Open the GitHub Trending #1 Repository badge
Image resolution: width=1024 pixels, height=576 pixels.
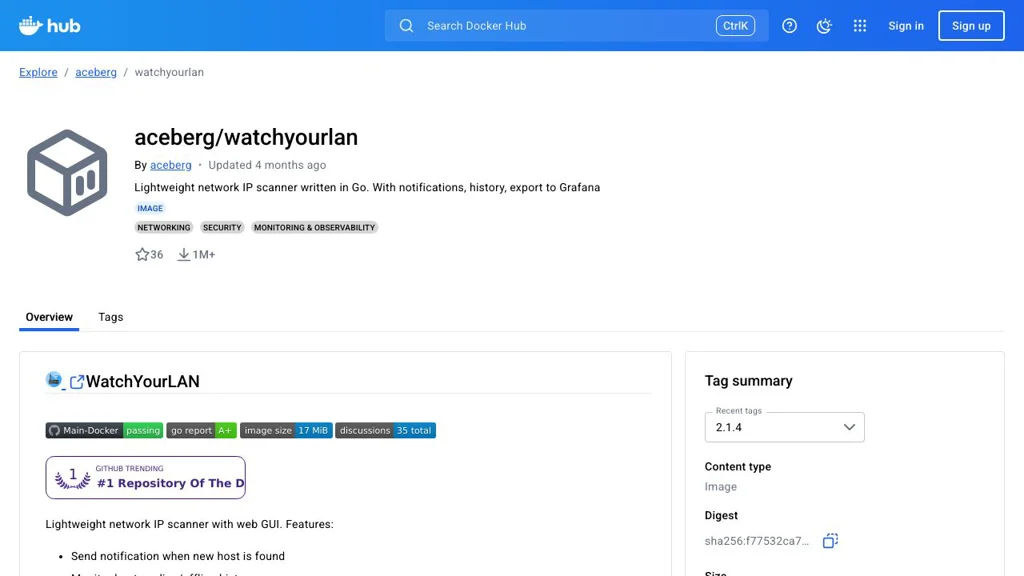146,477
